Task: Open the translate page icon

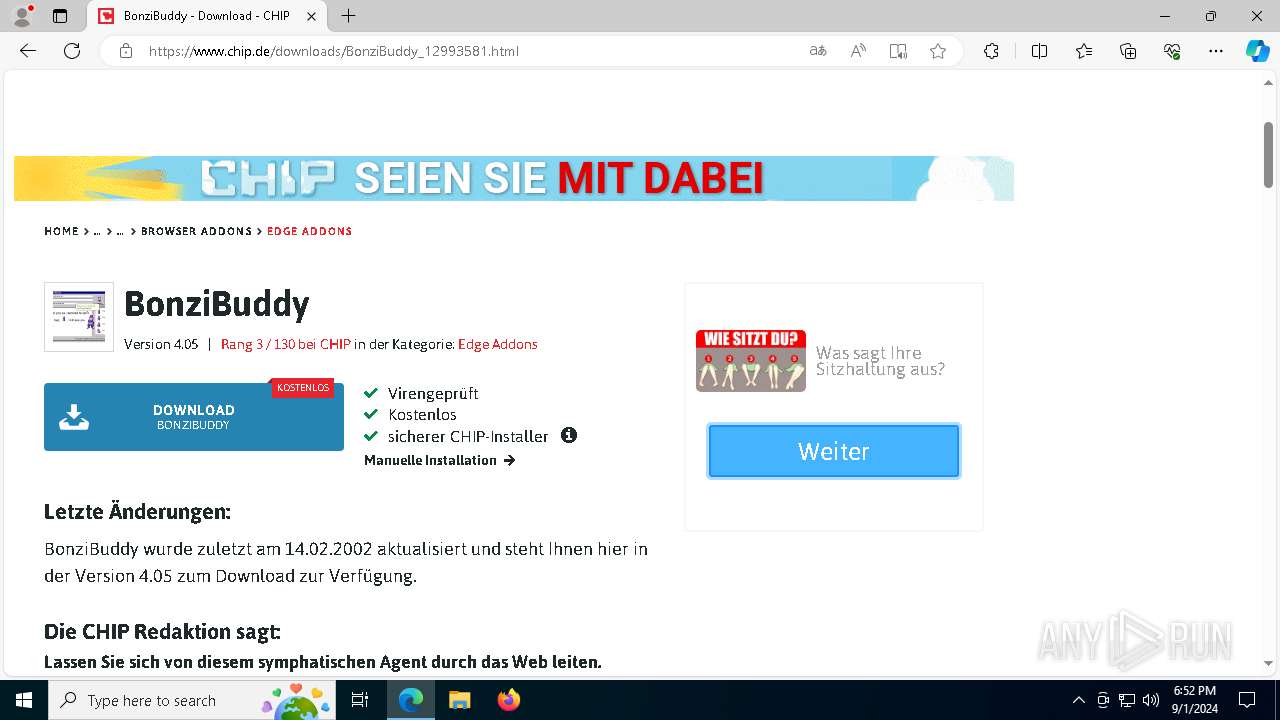Action: [x=818, y=51]
